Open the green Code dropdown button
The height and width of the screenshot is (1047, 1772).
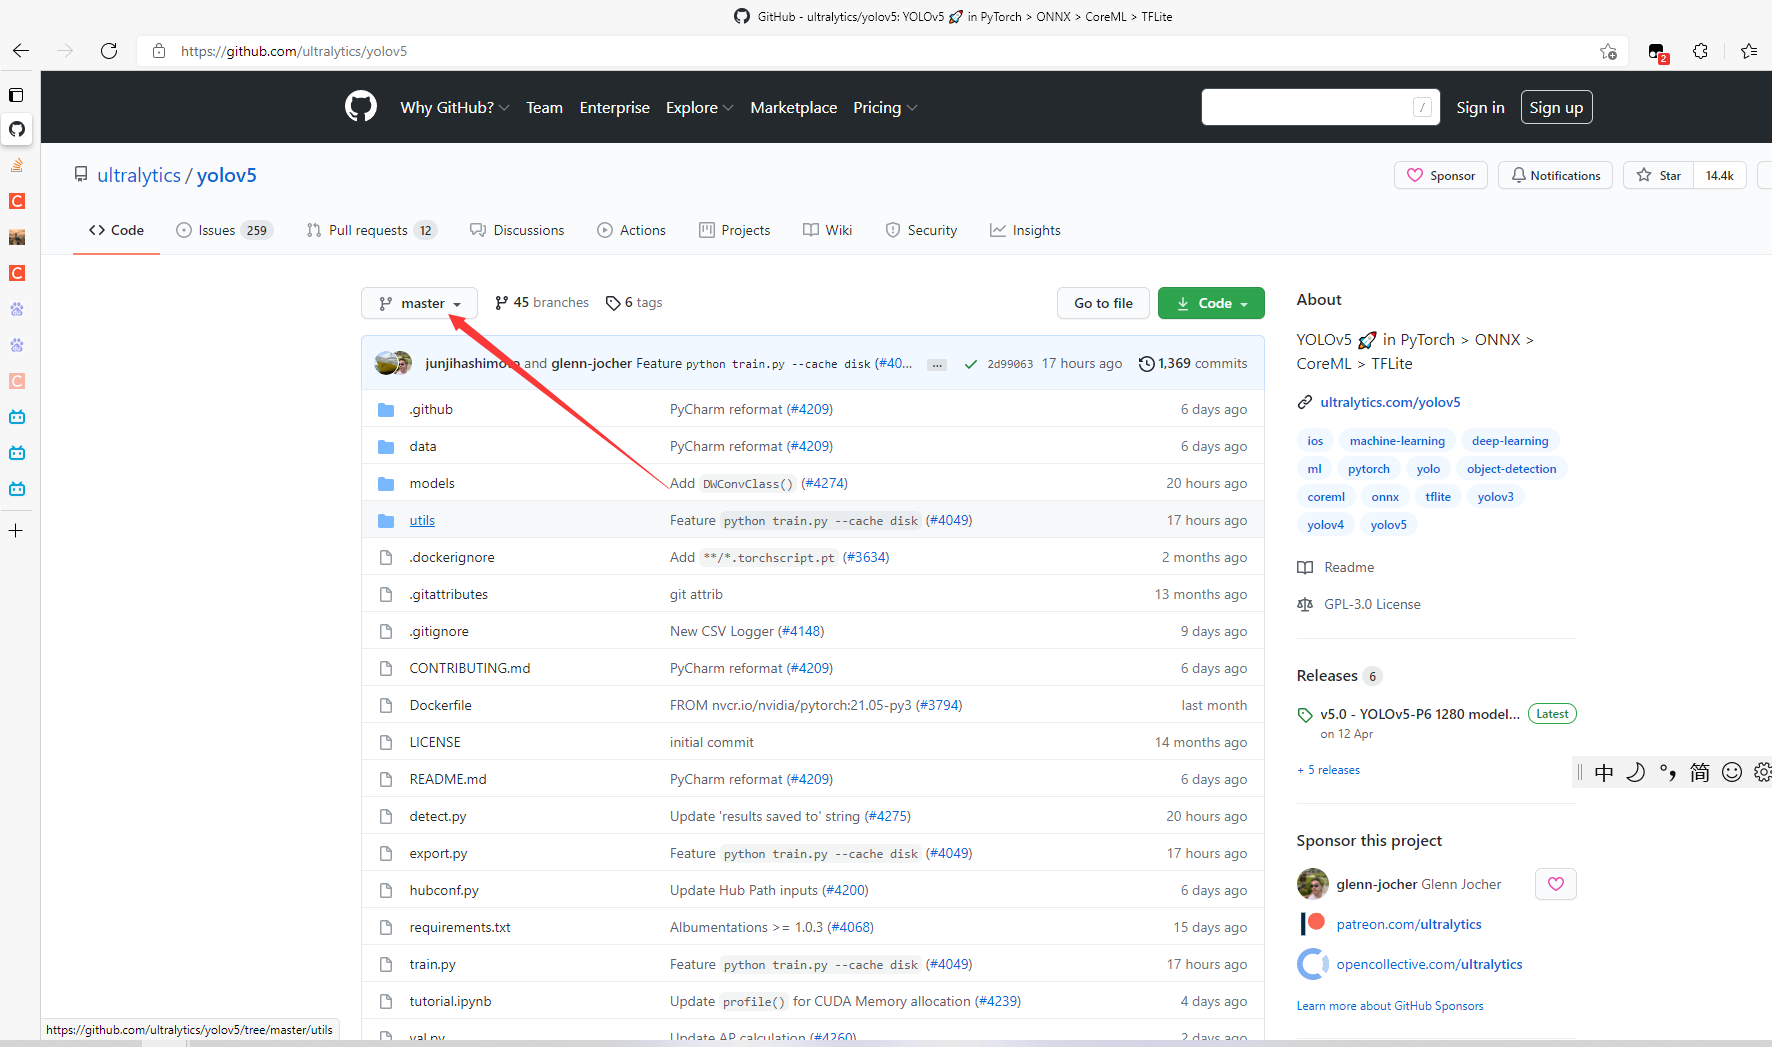coord(1211,303)
